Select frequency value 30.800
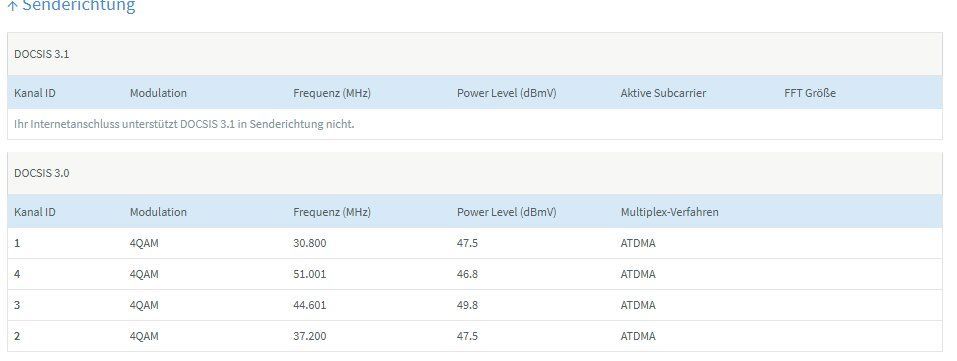Viewport: 957px width, 361px height. point(309,243)
